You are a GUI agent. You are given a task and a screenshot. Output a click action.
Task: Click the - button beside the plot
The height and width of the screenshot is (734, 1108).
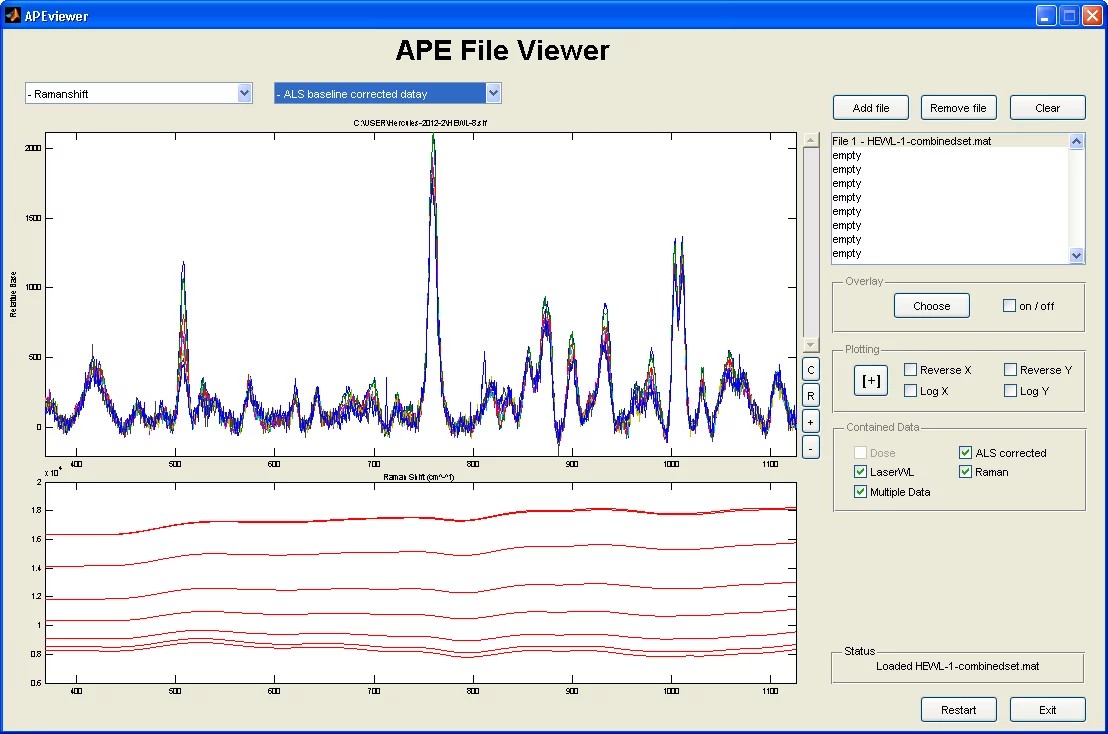[x=811, y=448]
